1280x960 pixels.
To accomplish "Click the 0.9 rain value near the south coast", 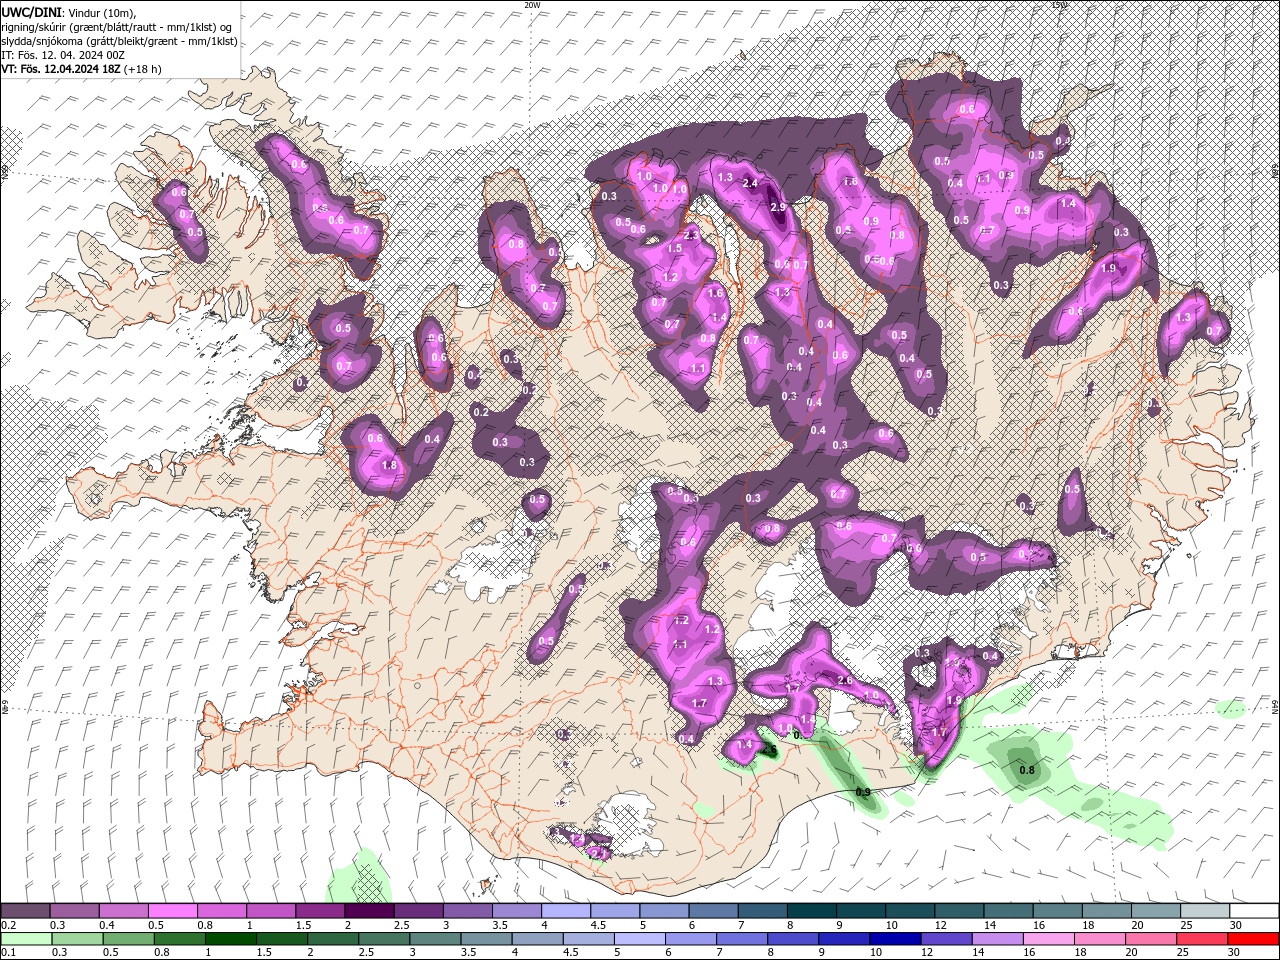I will pyautogui.click(x=863, y=792).
